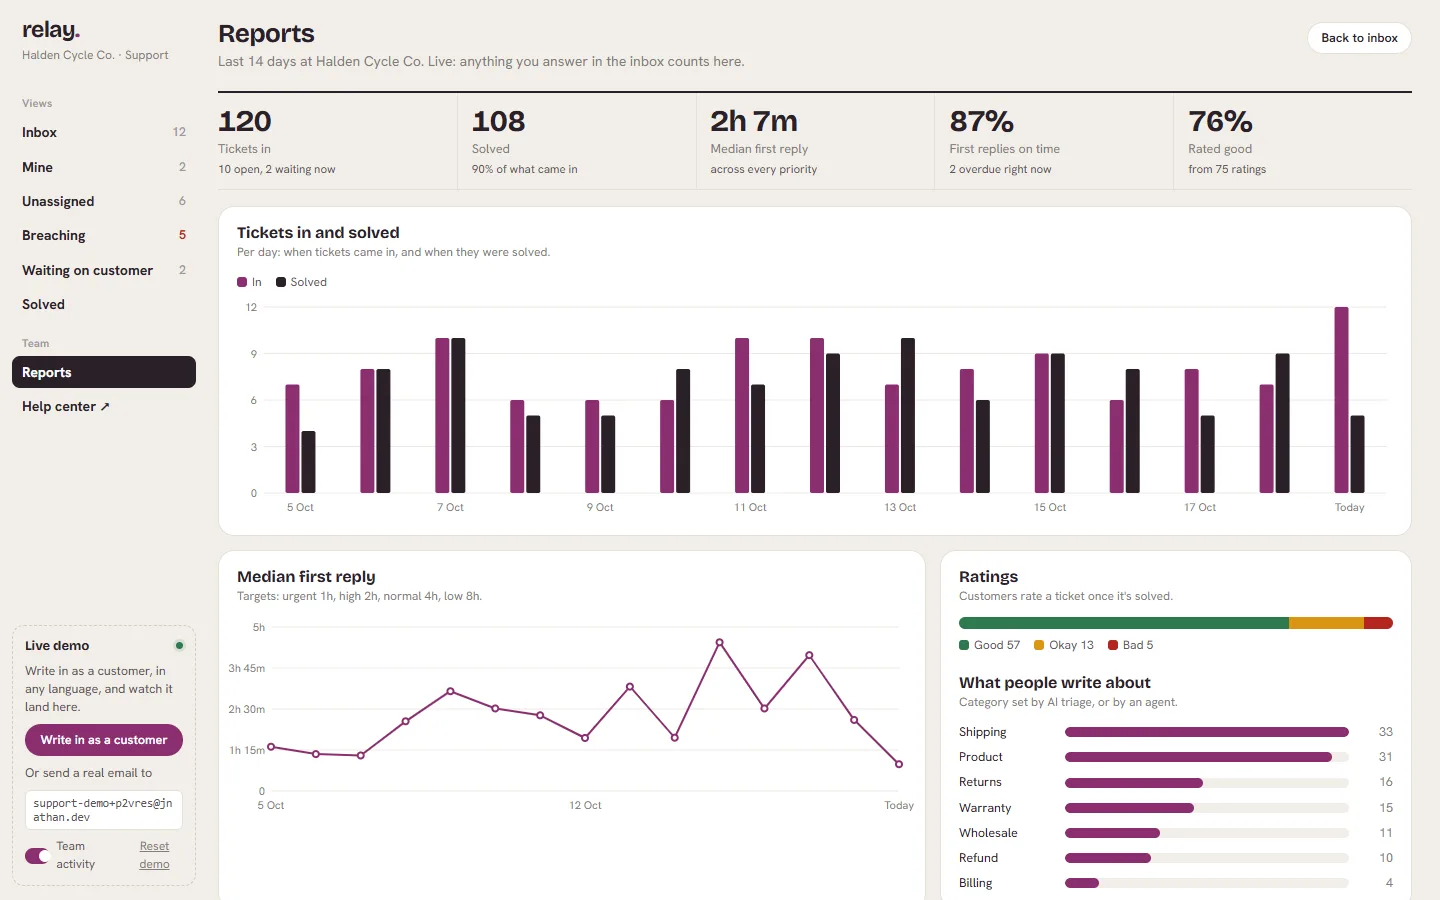The width and height of the screenshot is (1440, 900).
Task: Click the Product category bar
Action: [1198, 757]
